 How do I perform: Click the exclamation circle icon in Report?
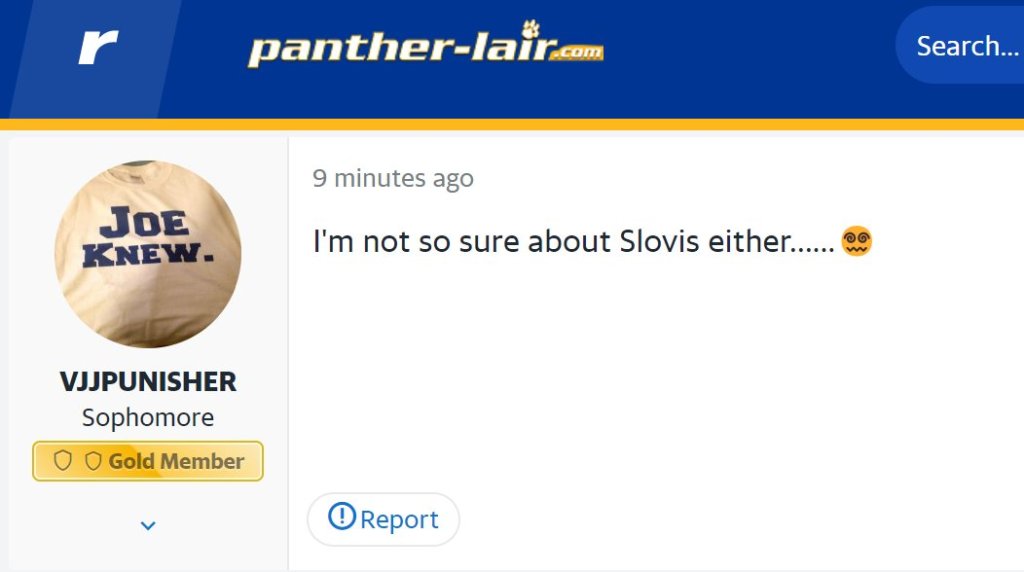pyautogui.click(x=342, y=517)
